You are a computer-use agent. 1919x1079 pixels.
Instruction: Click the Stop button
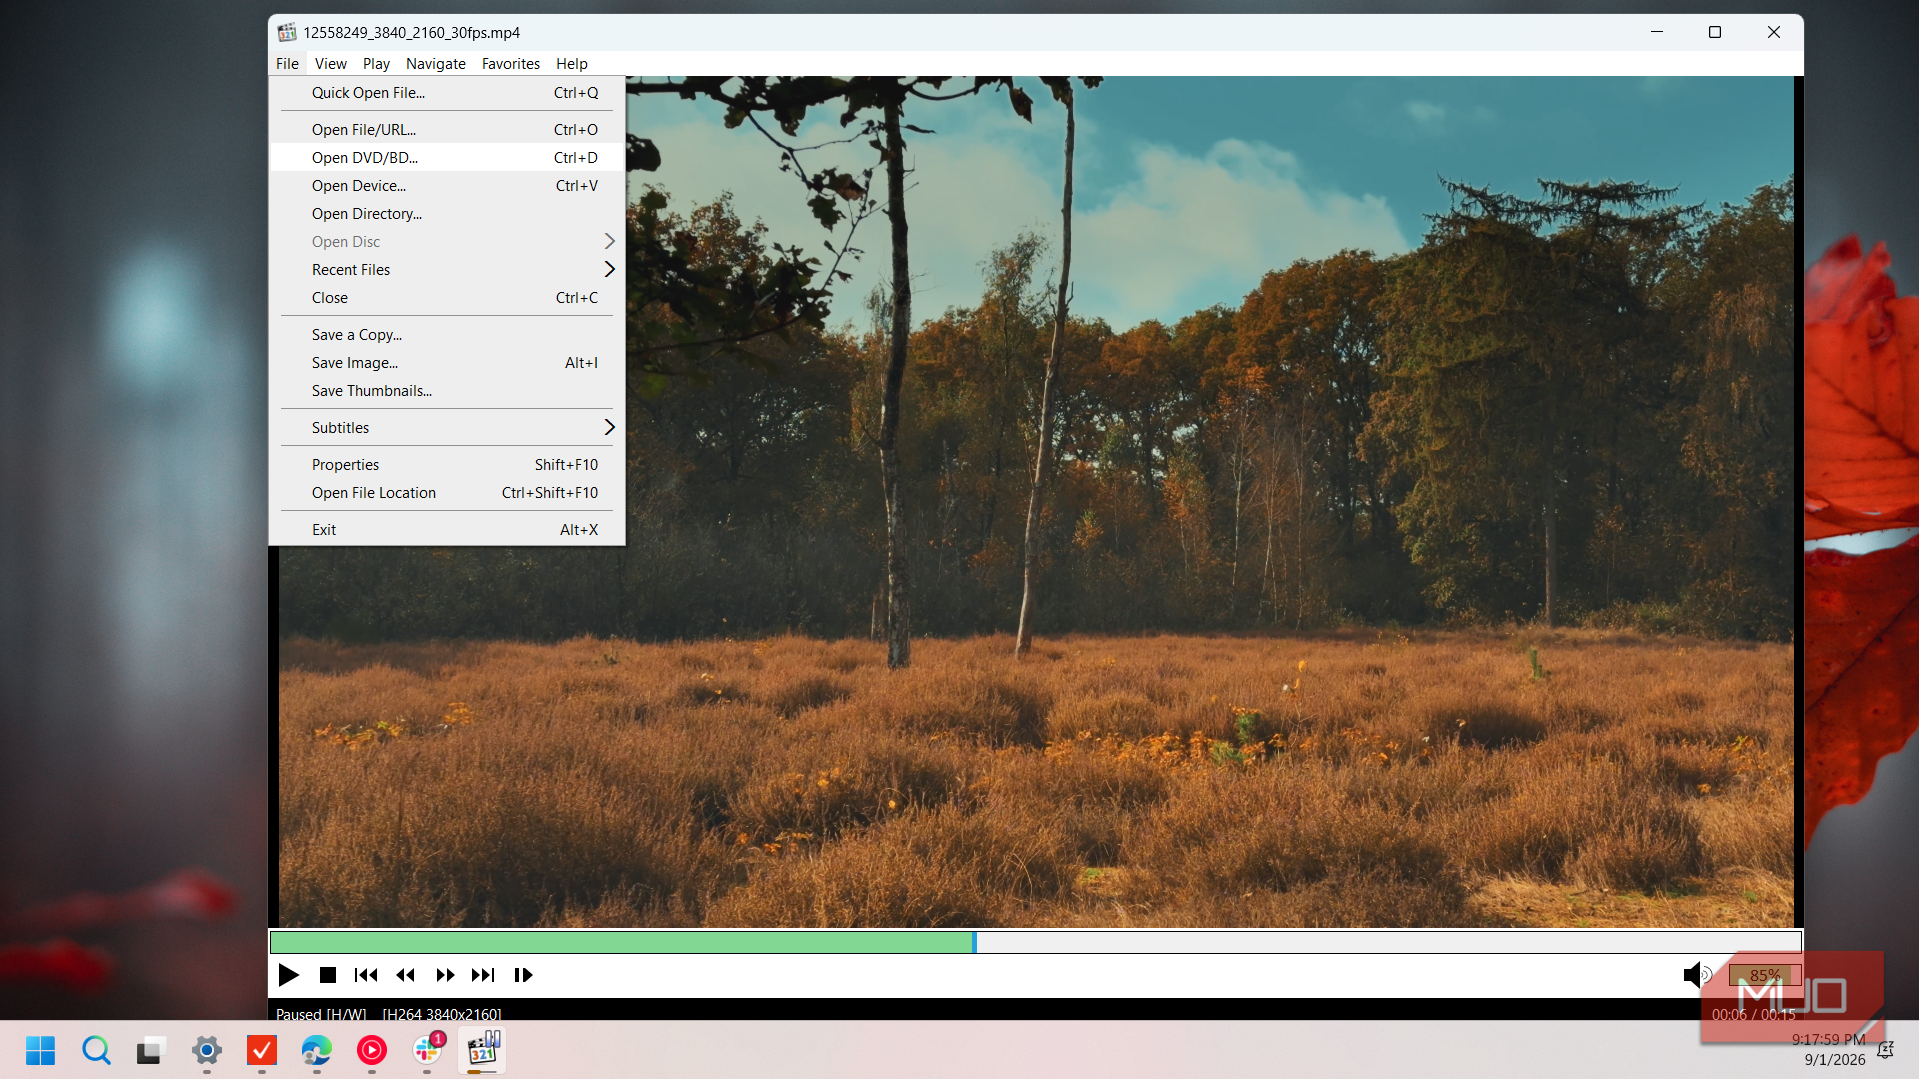(328, 975)
